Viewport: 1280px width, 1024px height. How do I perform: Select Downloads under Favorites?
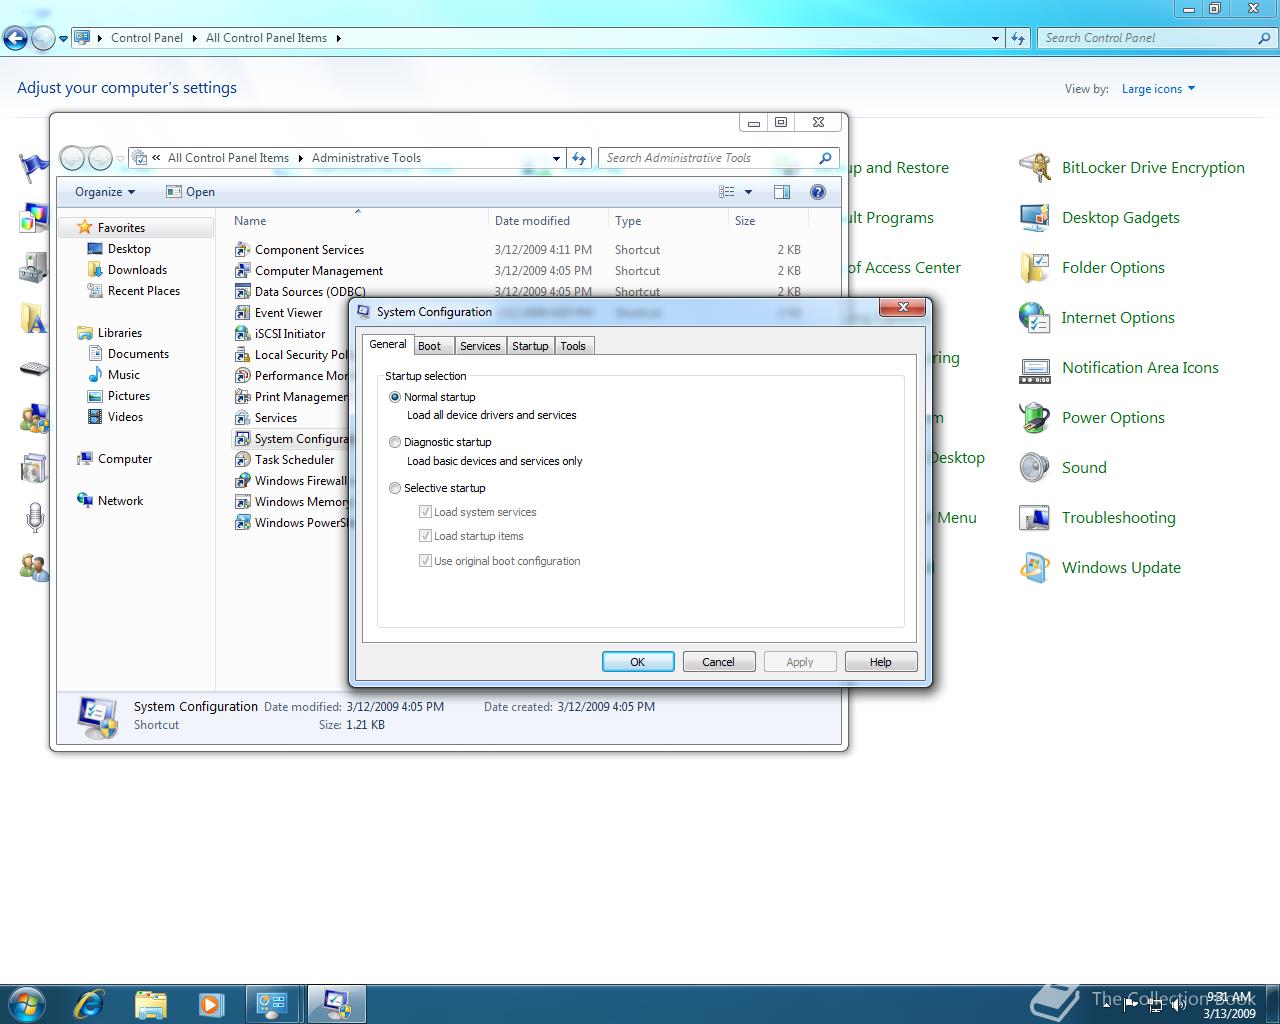tap(137, 270)
